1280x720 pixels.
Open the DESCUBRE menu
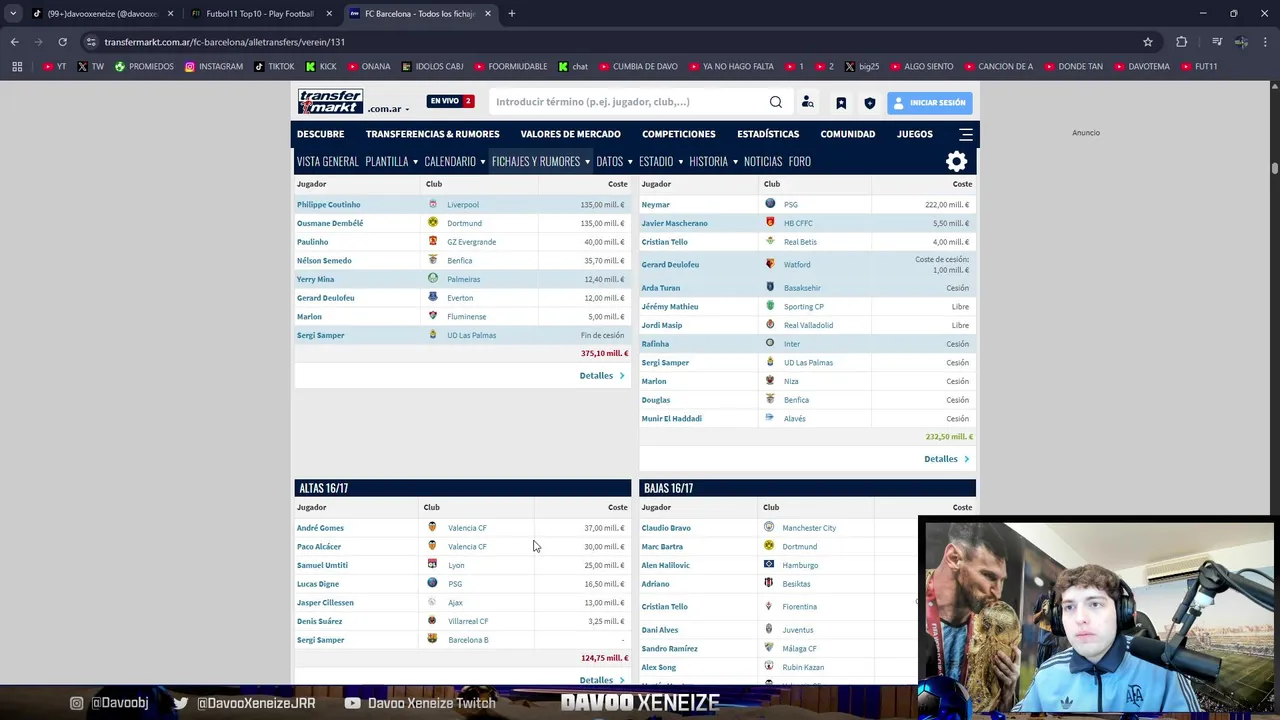coord(320,134)
